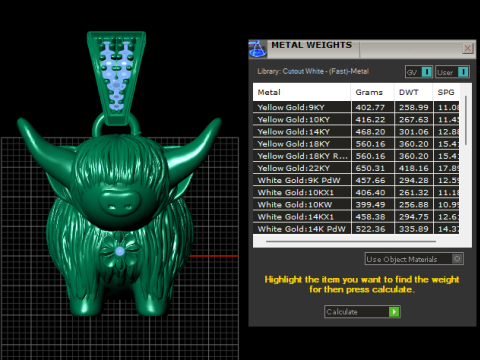
Task: Click the Metal Weights flask icon
Action: [x=257, y=49]
